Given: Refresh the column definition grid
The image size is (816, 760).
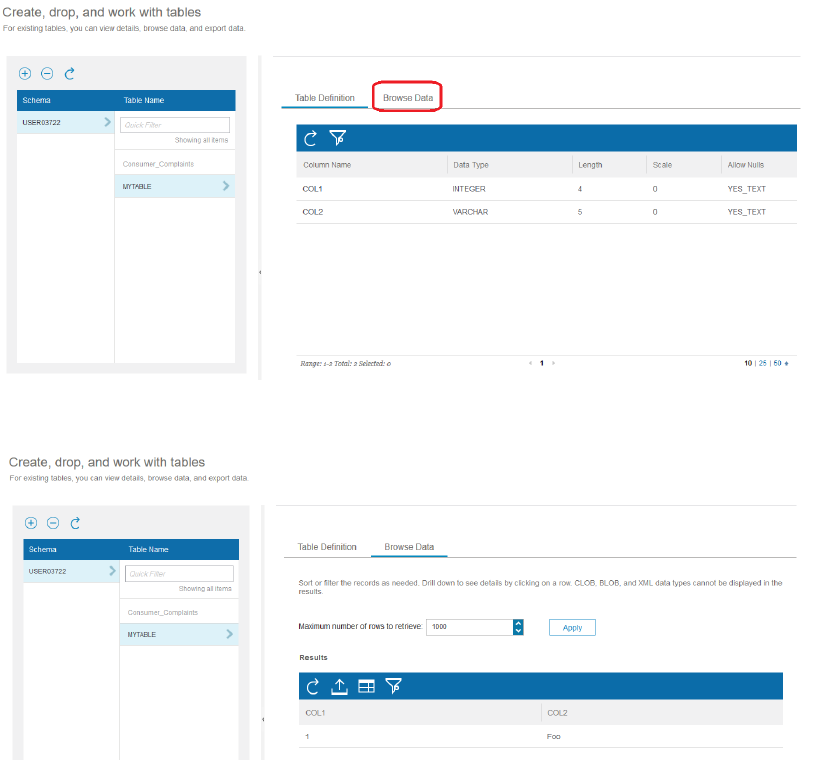Looking at the screenshot, I should click(x=311, y=138).
